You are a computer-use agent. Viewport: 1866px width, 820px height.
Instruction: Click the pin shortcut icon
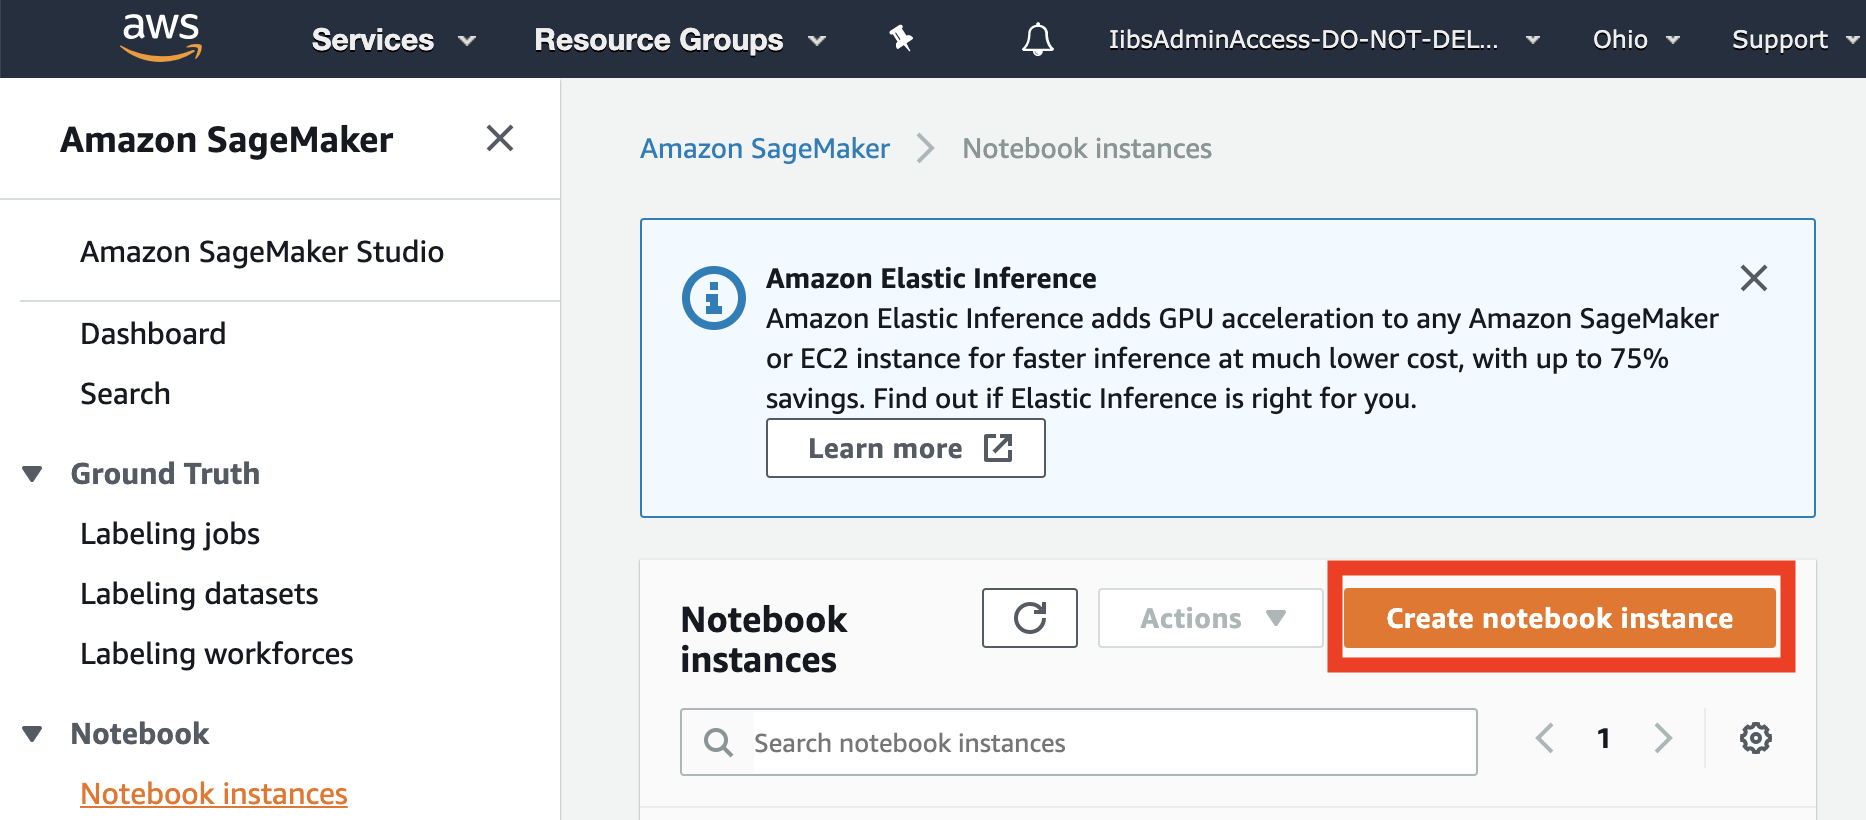[x=901, y=39]
